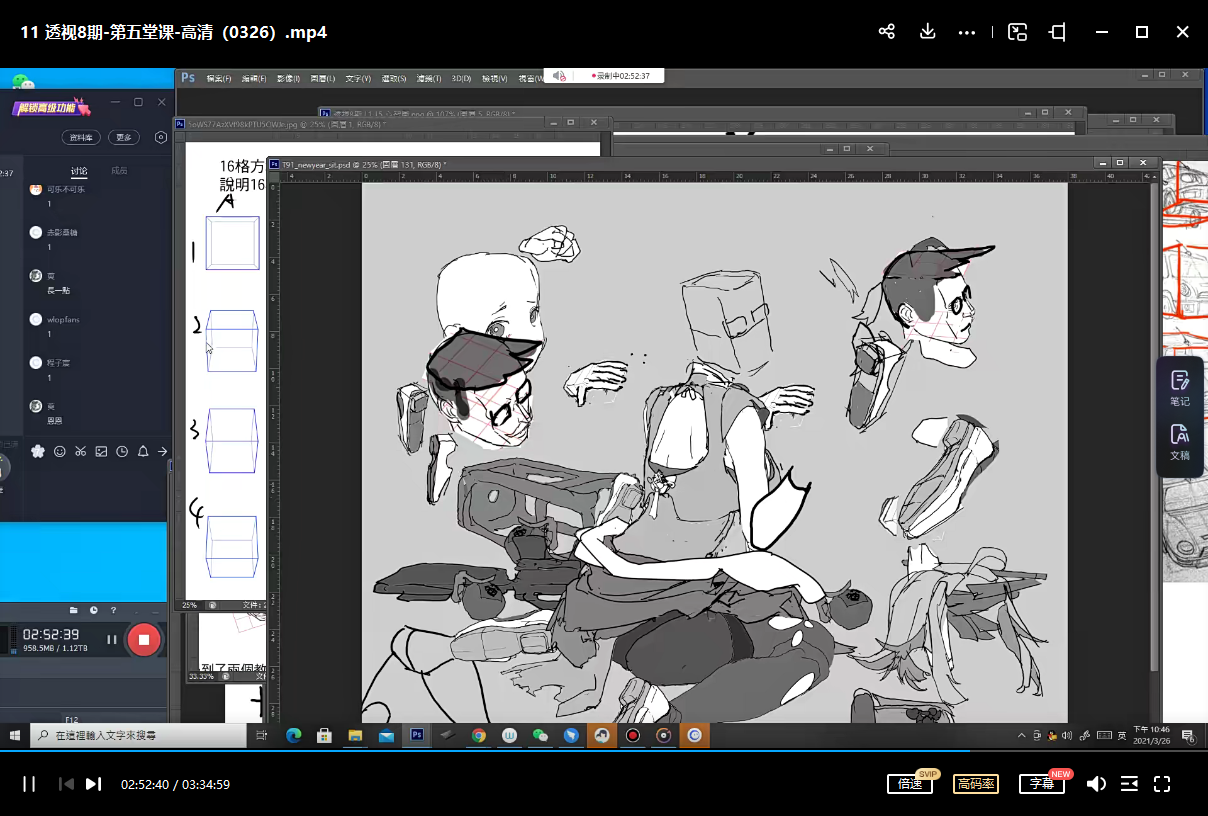Toggle the 字幕 subtitles option
1208x816 pixels.
point(1042,784)
